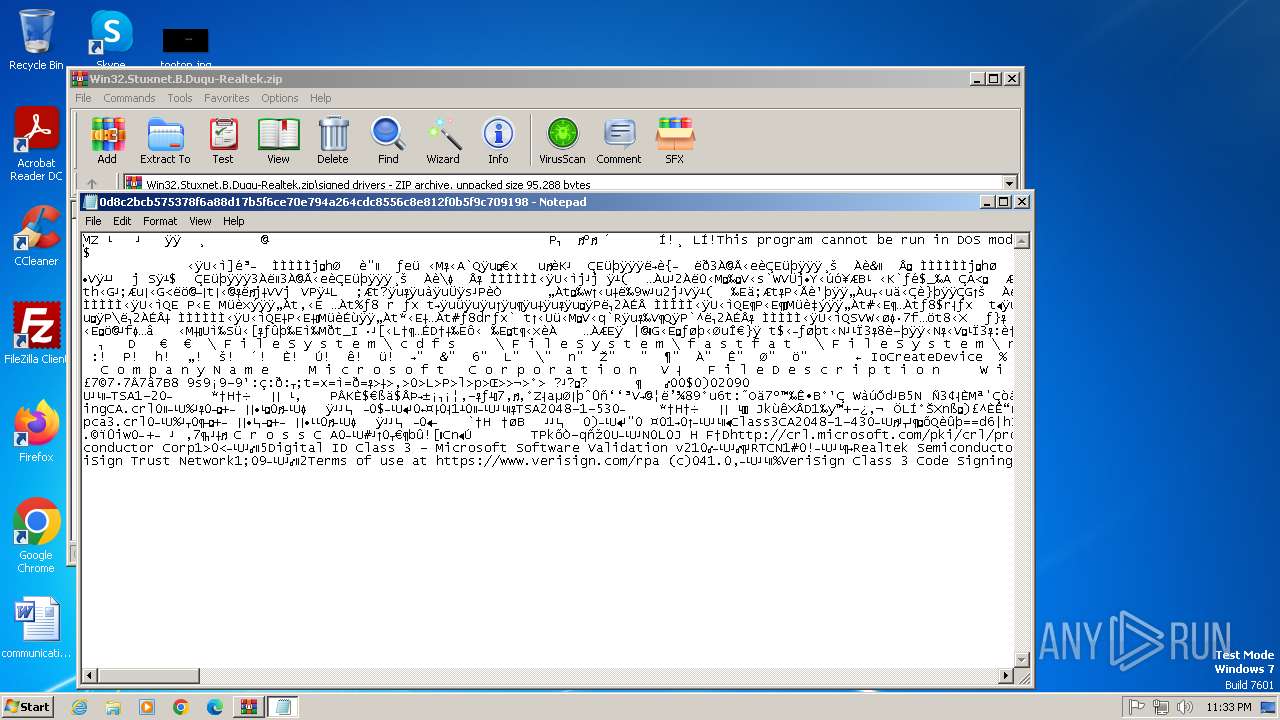Image resolution: width=1280 pixels, height=720 pixels.
Task: Open Recycle Bin desktop icon
Action: tap(36, 40)
